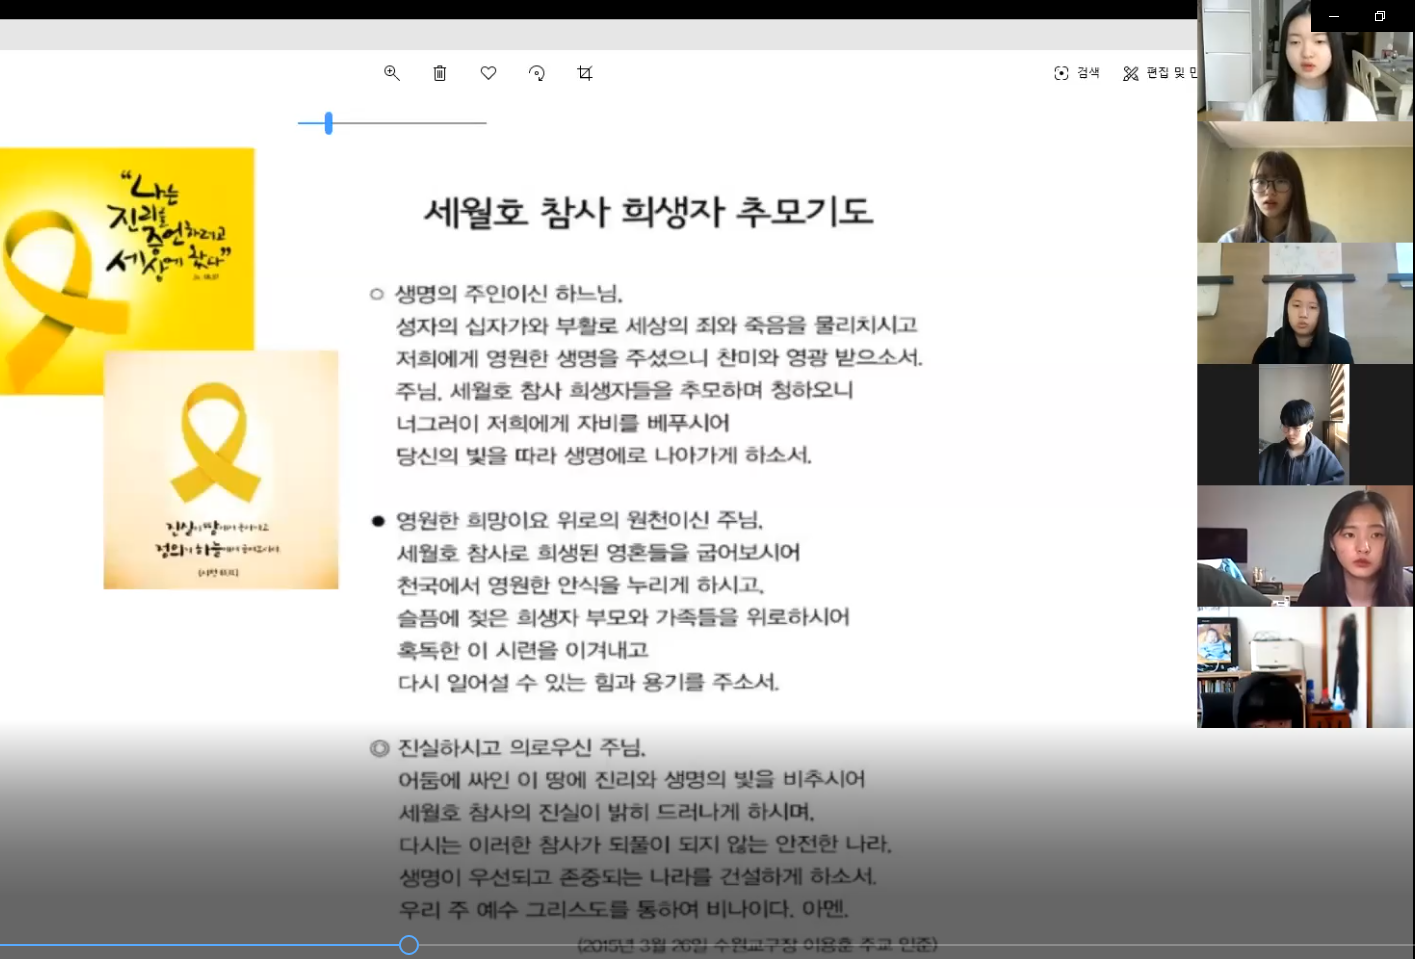Restore the video panel window size
Viewport: 1415px width, 959px height.
(1380, 16)
